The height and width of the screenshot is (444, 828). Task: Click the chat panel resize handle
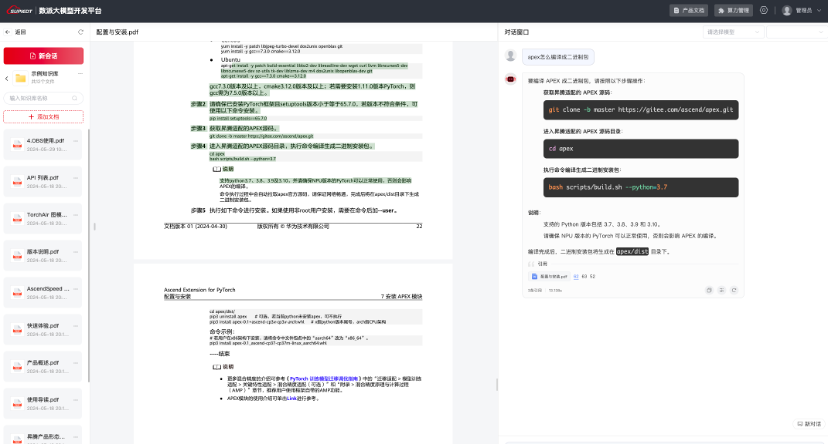coord(497,385)
